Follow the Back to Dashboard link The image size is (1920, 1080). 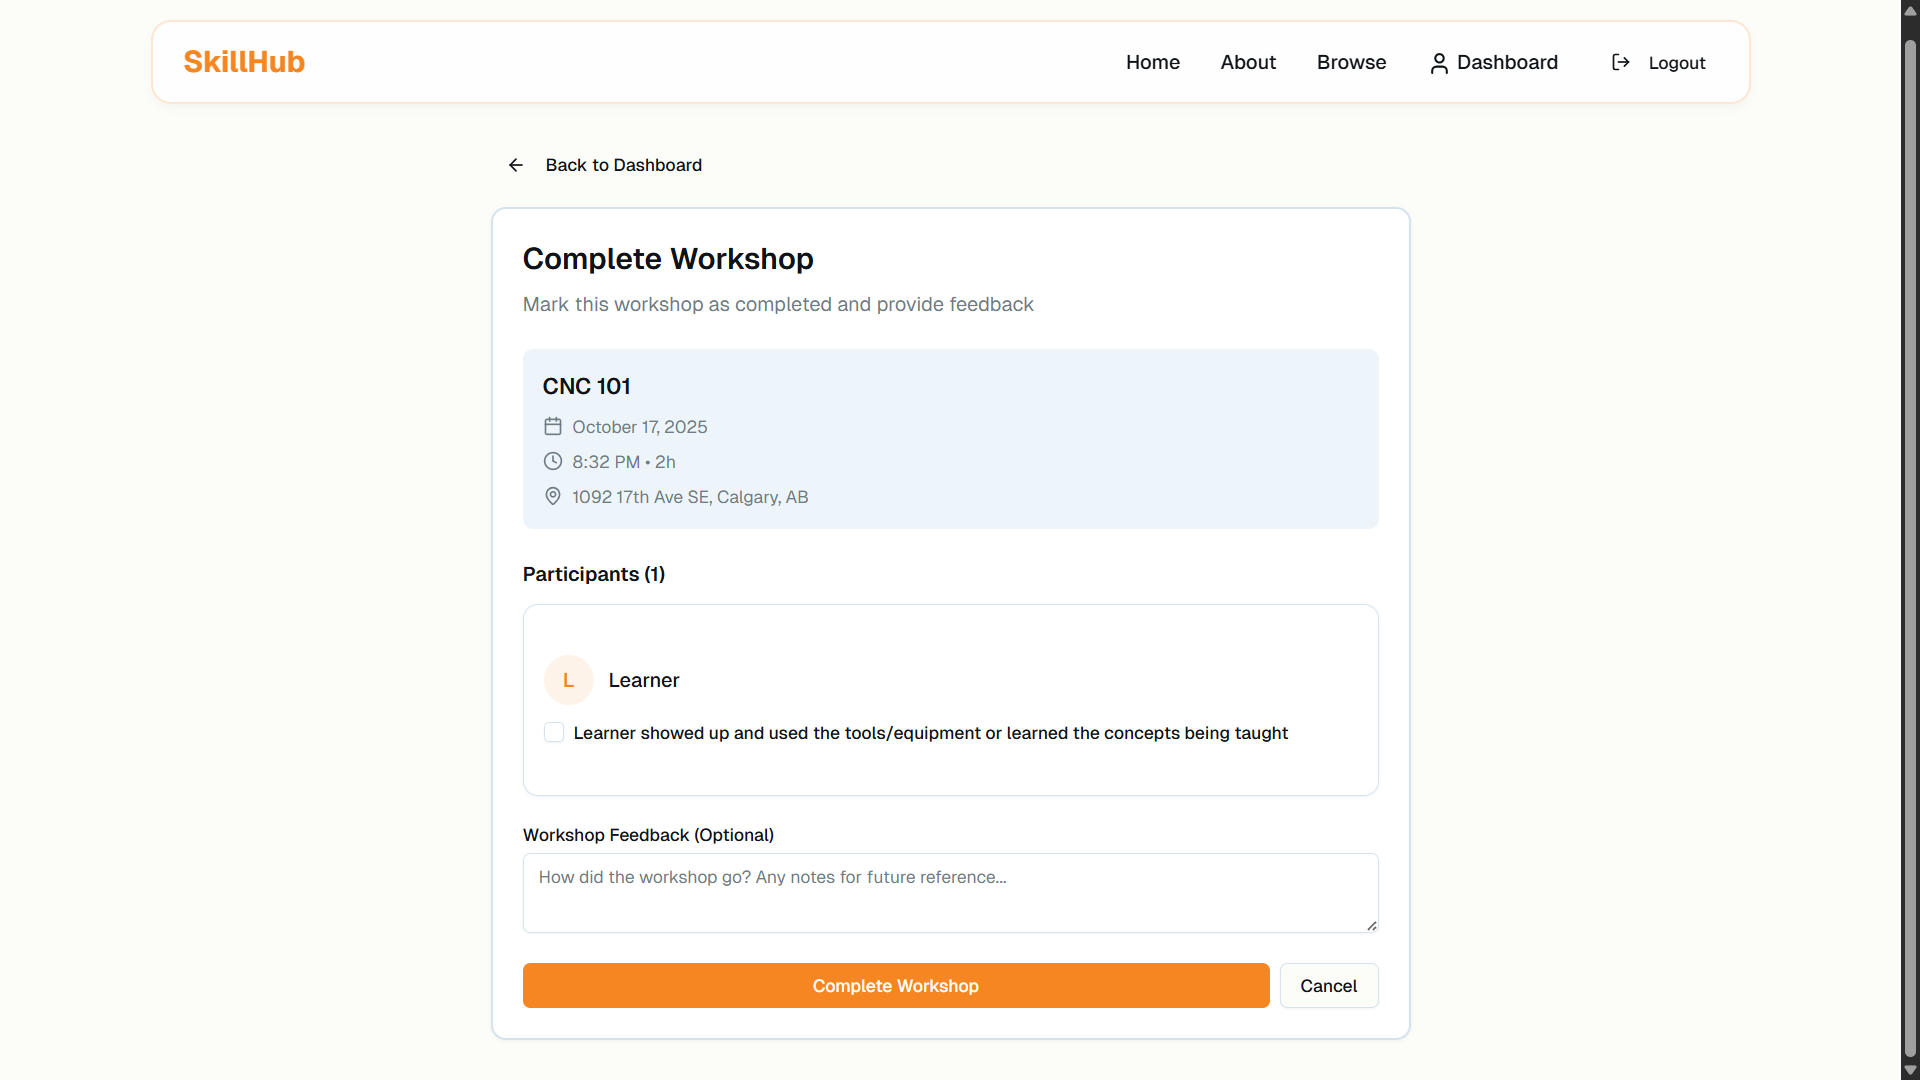[623, 165]
